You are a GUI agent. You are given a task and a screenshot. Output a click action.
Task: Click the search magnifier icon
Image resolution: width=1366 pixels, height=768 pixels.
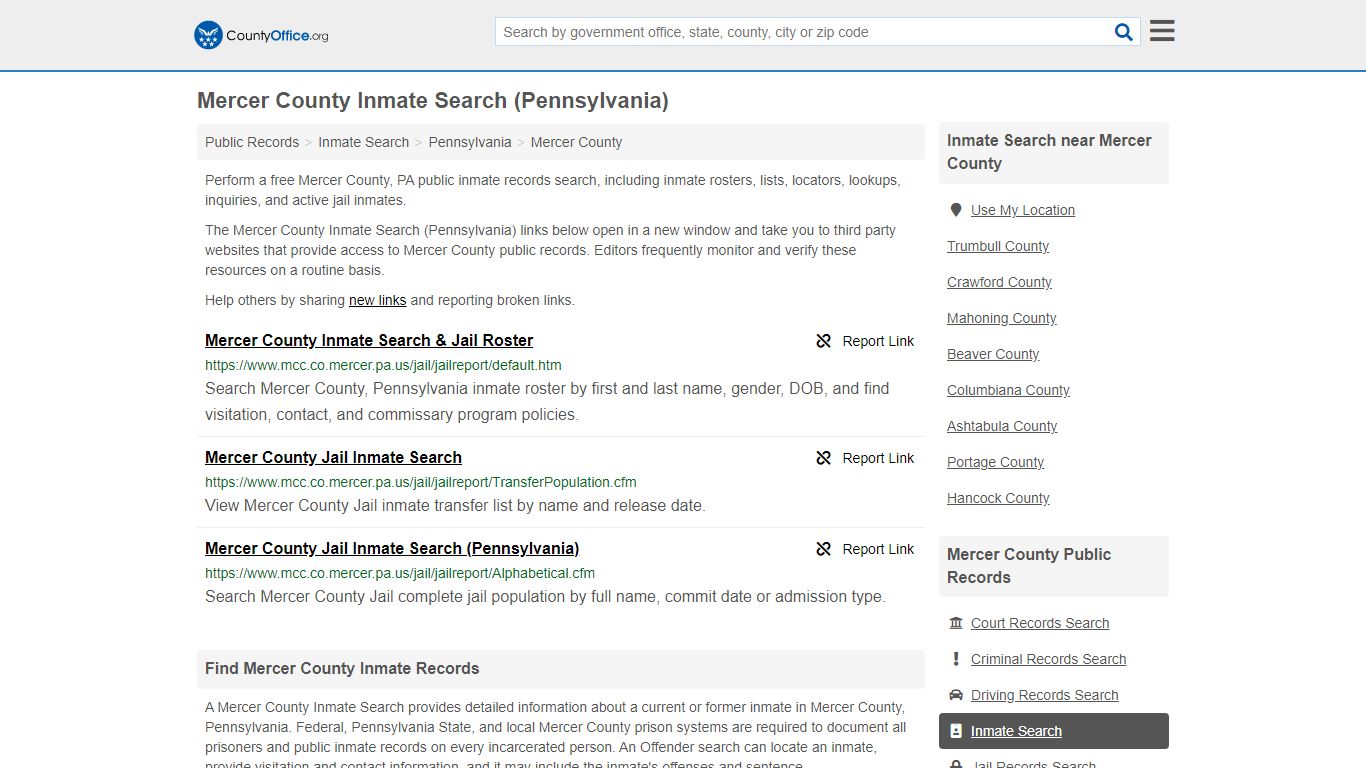1124,32
